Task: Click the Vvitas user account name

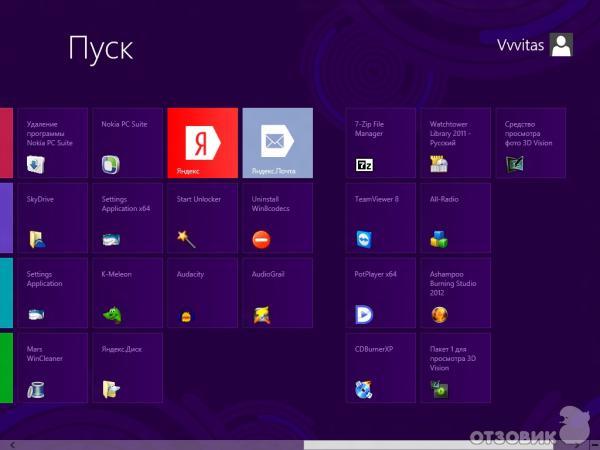Action: (x=520, y=44)
